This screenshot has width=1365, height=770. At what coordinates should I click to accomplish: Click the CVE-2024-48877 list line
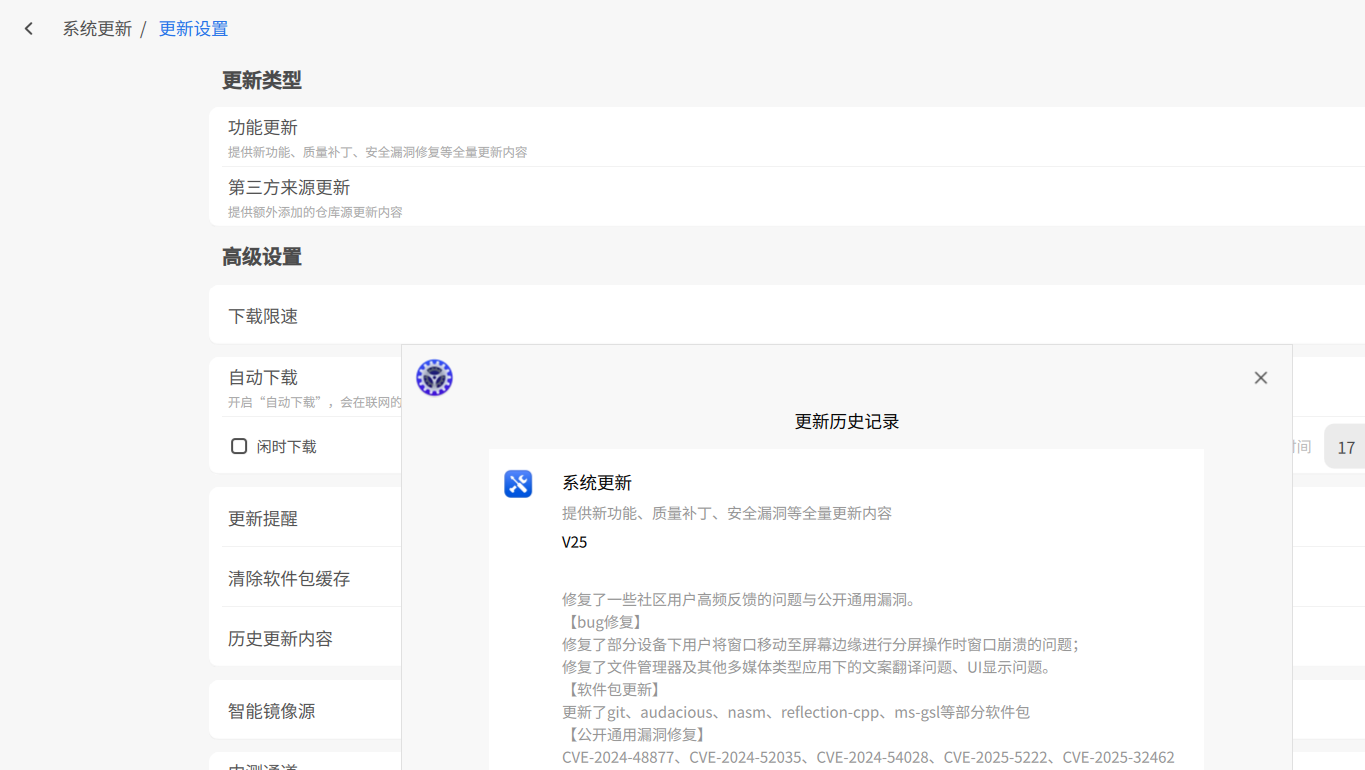click(x=868, y=757)
